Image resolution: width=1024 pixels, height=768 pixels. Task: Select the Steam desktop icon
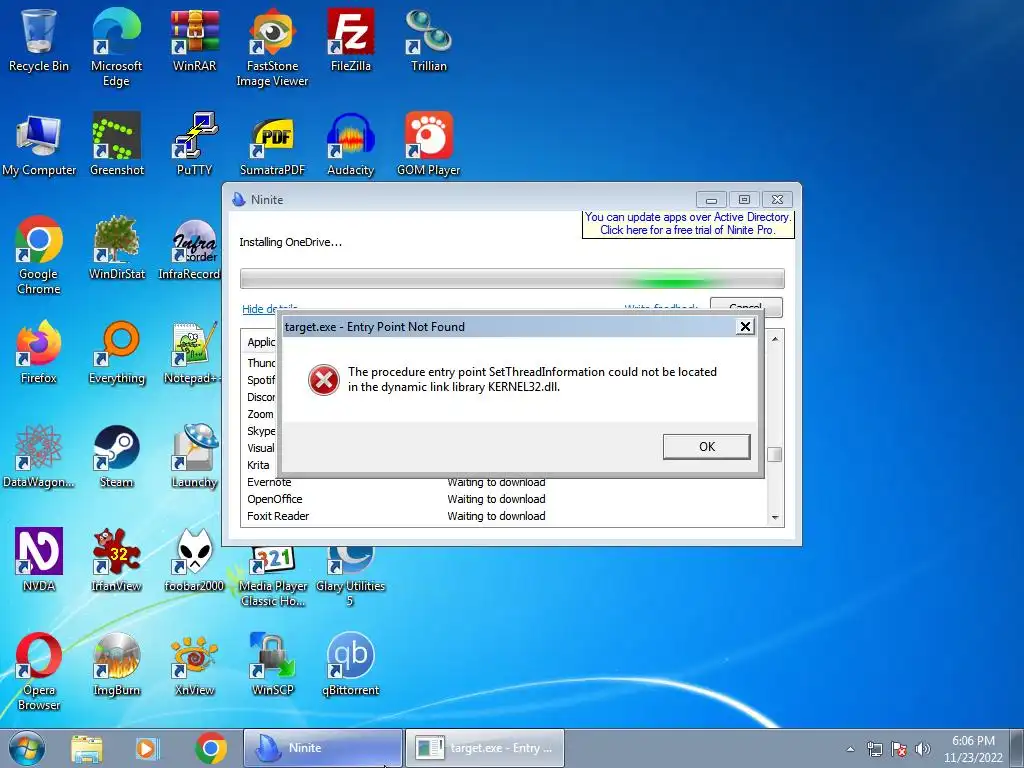coord(116,457)
